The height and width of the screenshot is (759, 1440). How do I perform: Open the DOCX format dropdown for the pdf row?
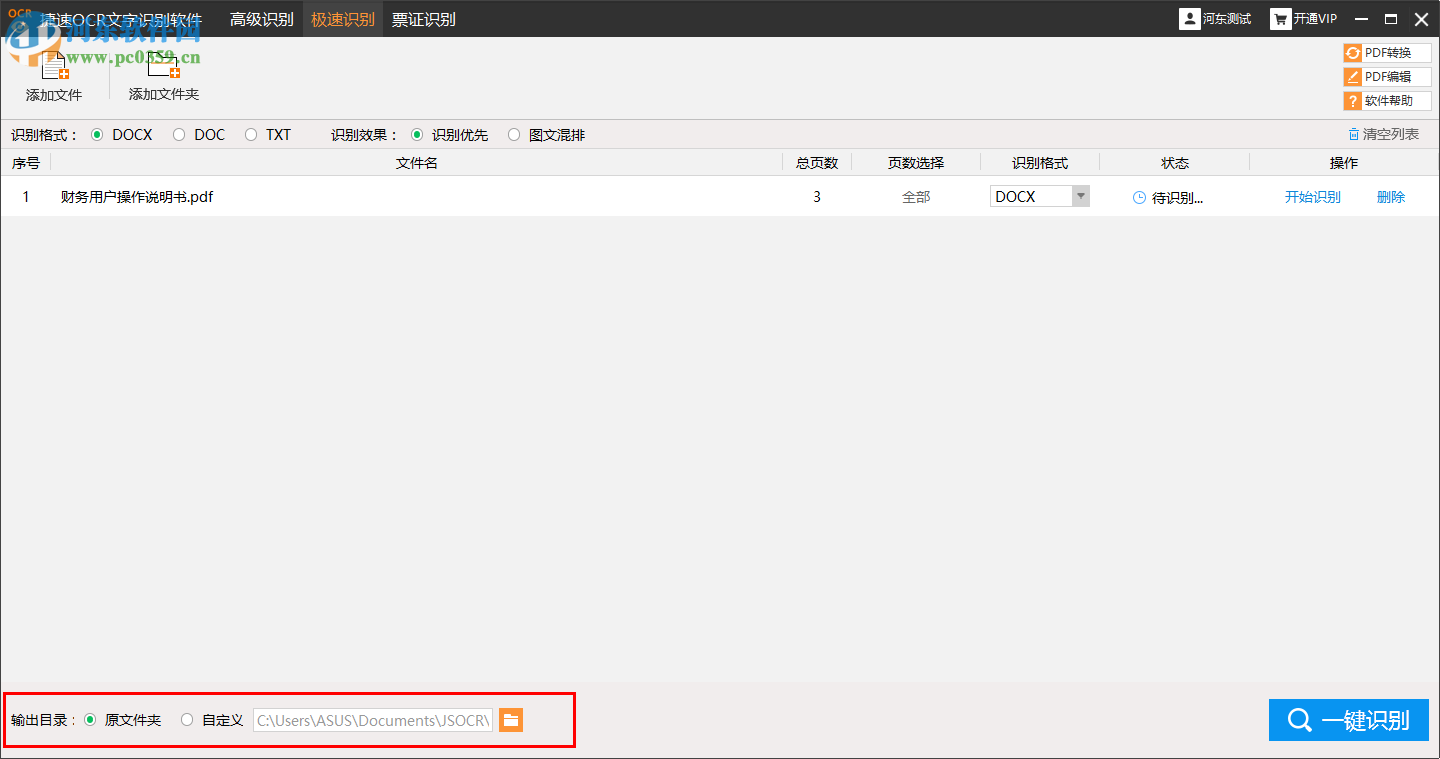click(1080, 196)
